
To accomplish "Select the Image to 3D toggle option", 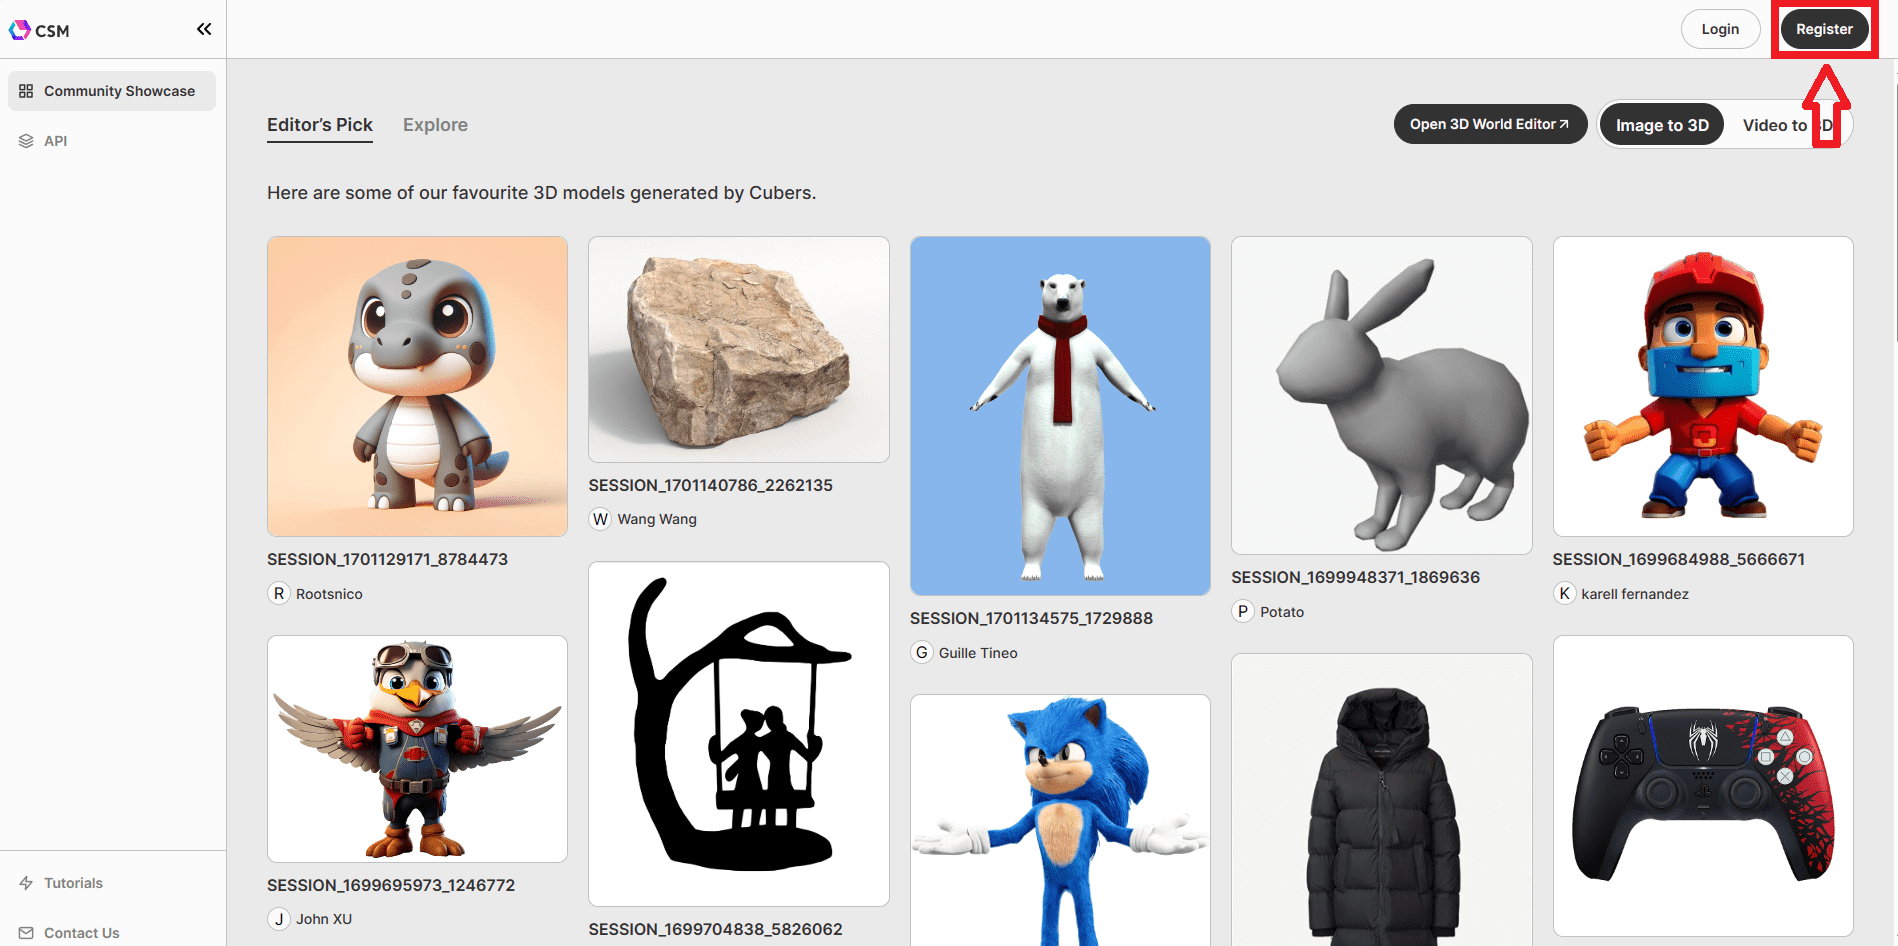I will 1661,125.
